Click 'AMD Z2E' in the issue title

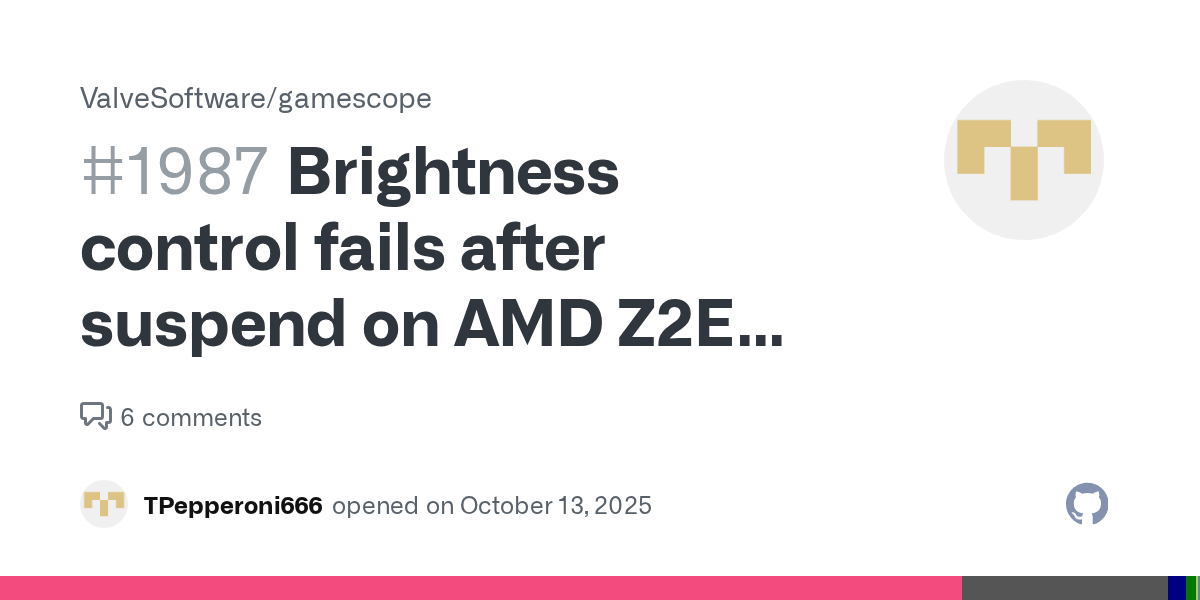coord(591,327)
